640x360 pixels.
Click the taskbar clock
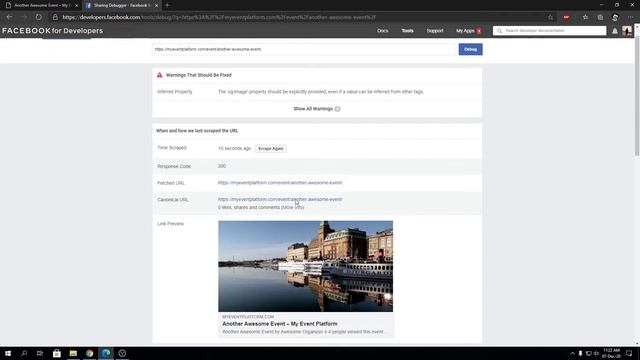611,353
